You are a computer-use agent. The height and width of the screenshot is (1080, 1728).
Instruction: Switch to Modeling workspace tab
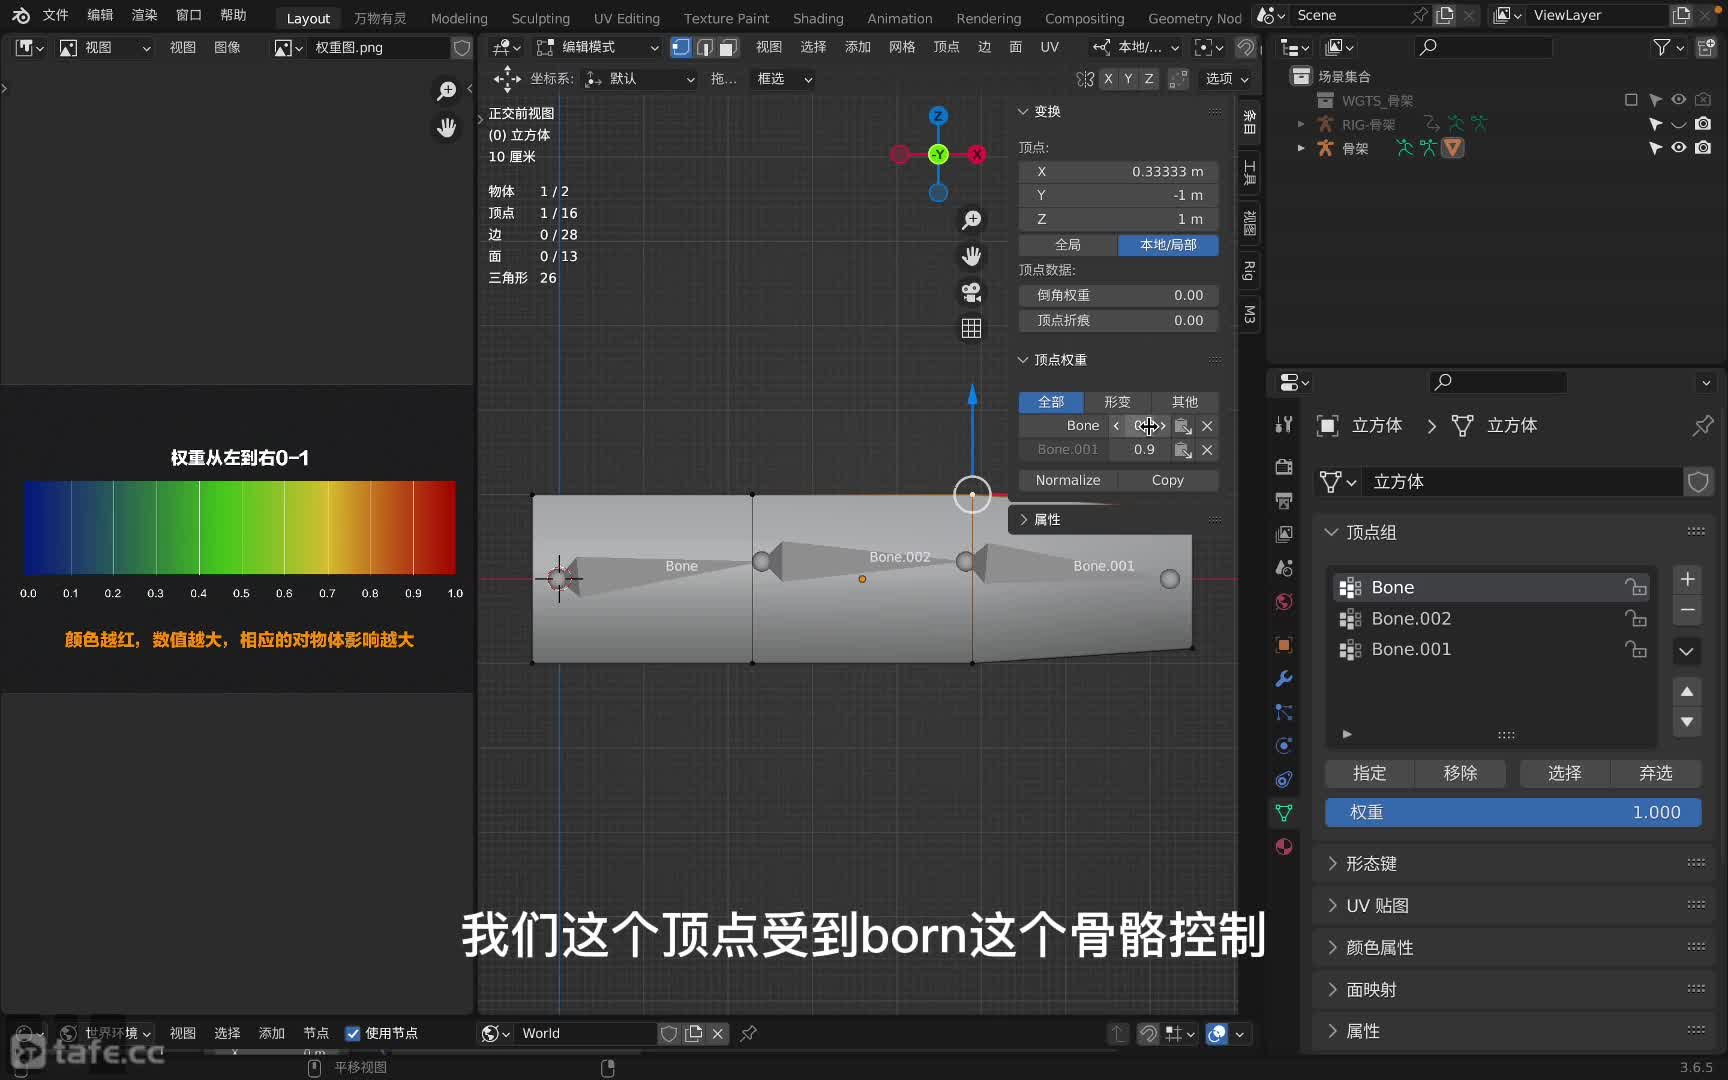coord(459,18)
